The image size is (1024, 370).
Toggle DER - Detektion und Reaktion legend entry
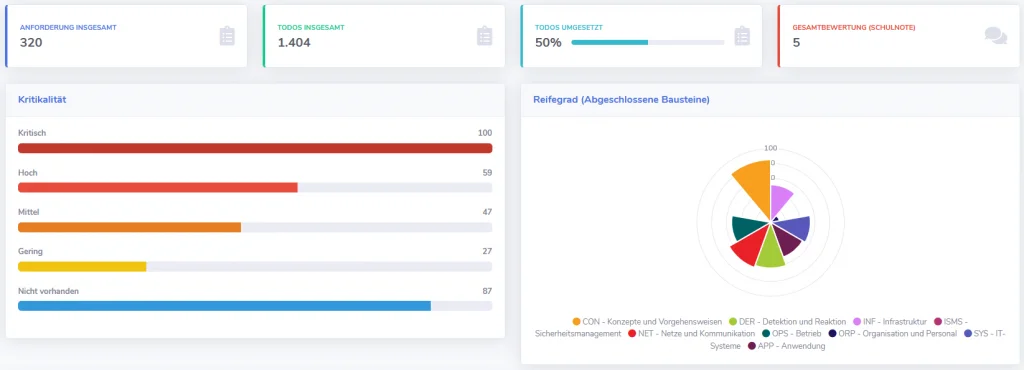(x=788, y=322)
